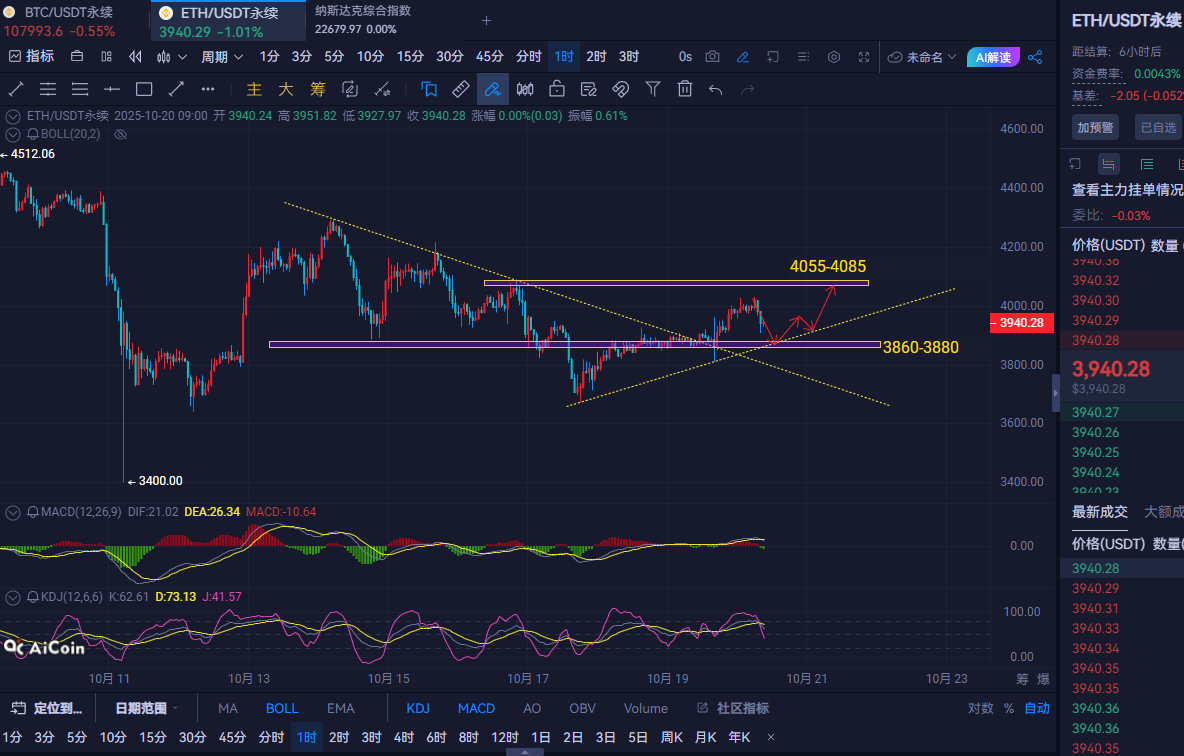This screenshot has height=756, width=1184.
Task: Select the ruler measurement tool
Action: click(x=460, y=89)
